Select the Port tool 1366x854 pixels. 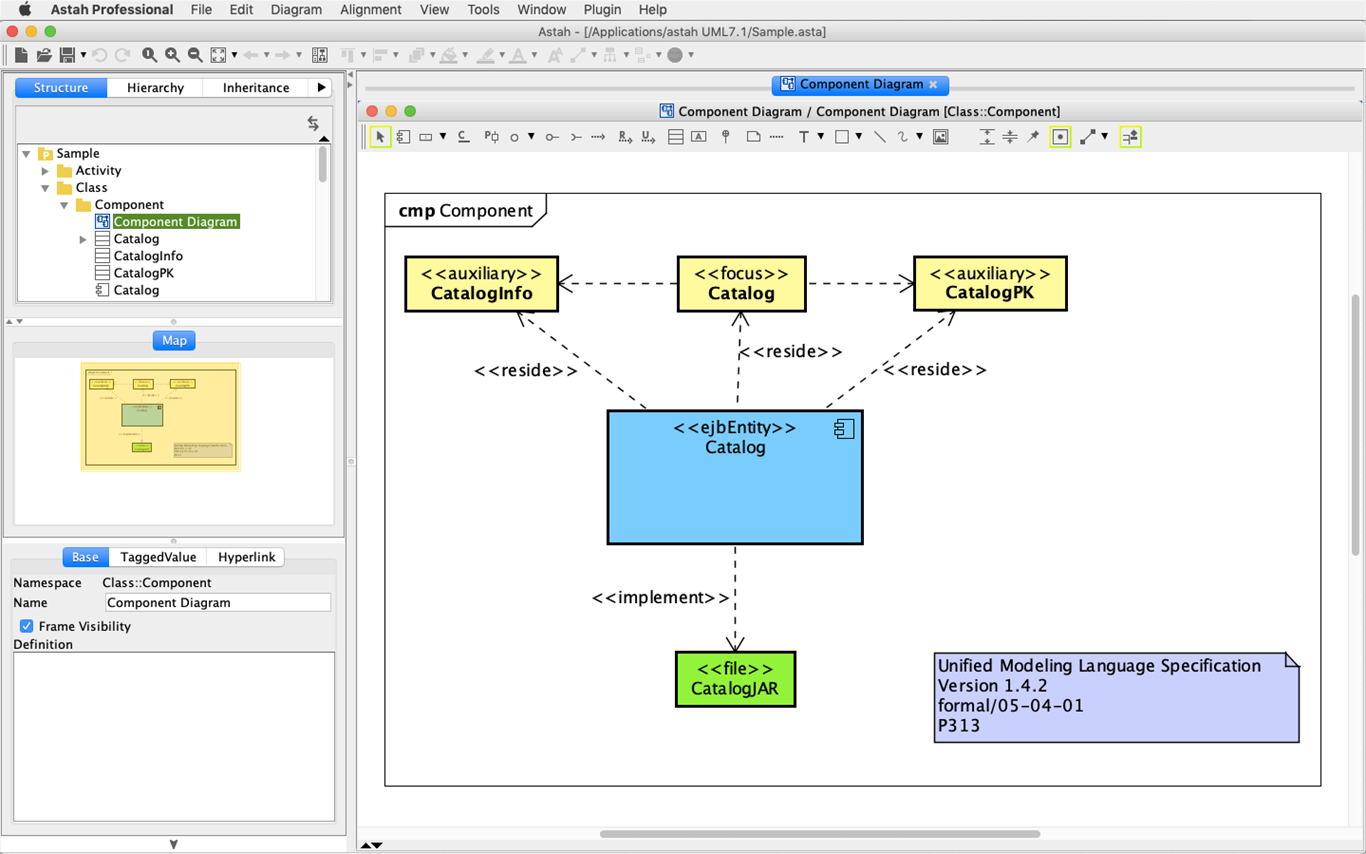pyautogui.click(x=491, y=137)
